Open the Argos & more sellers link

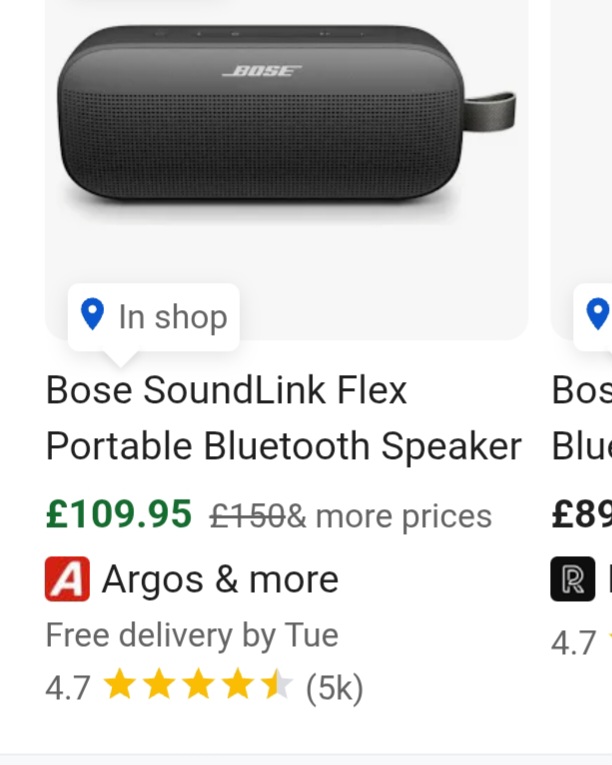click(220, 580)
